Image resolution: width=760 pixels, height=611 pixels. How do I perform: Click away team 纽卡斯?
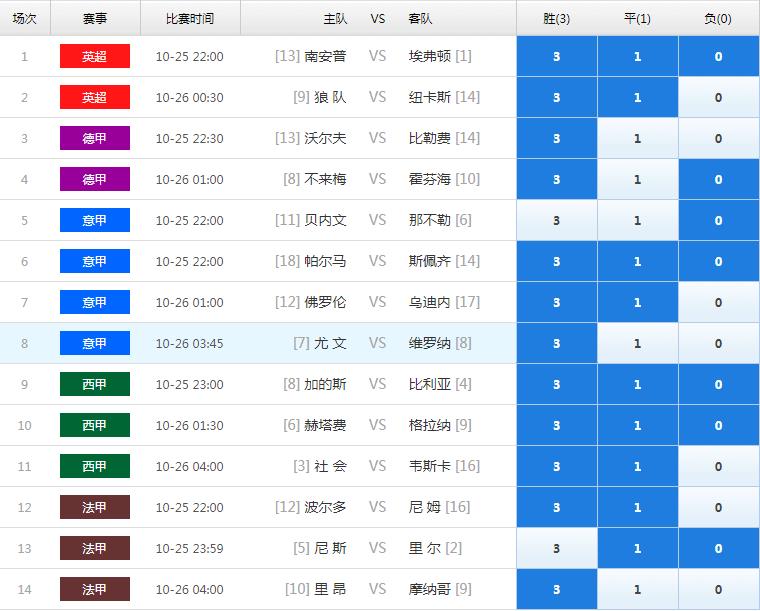click(430, 97)
